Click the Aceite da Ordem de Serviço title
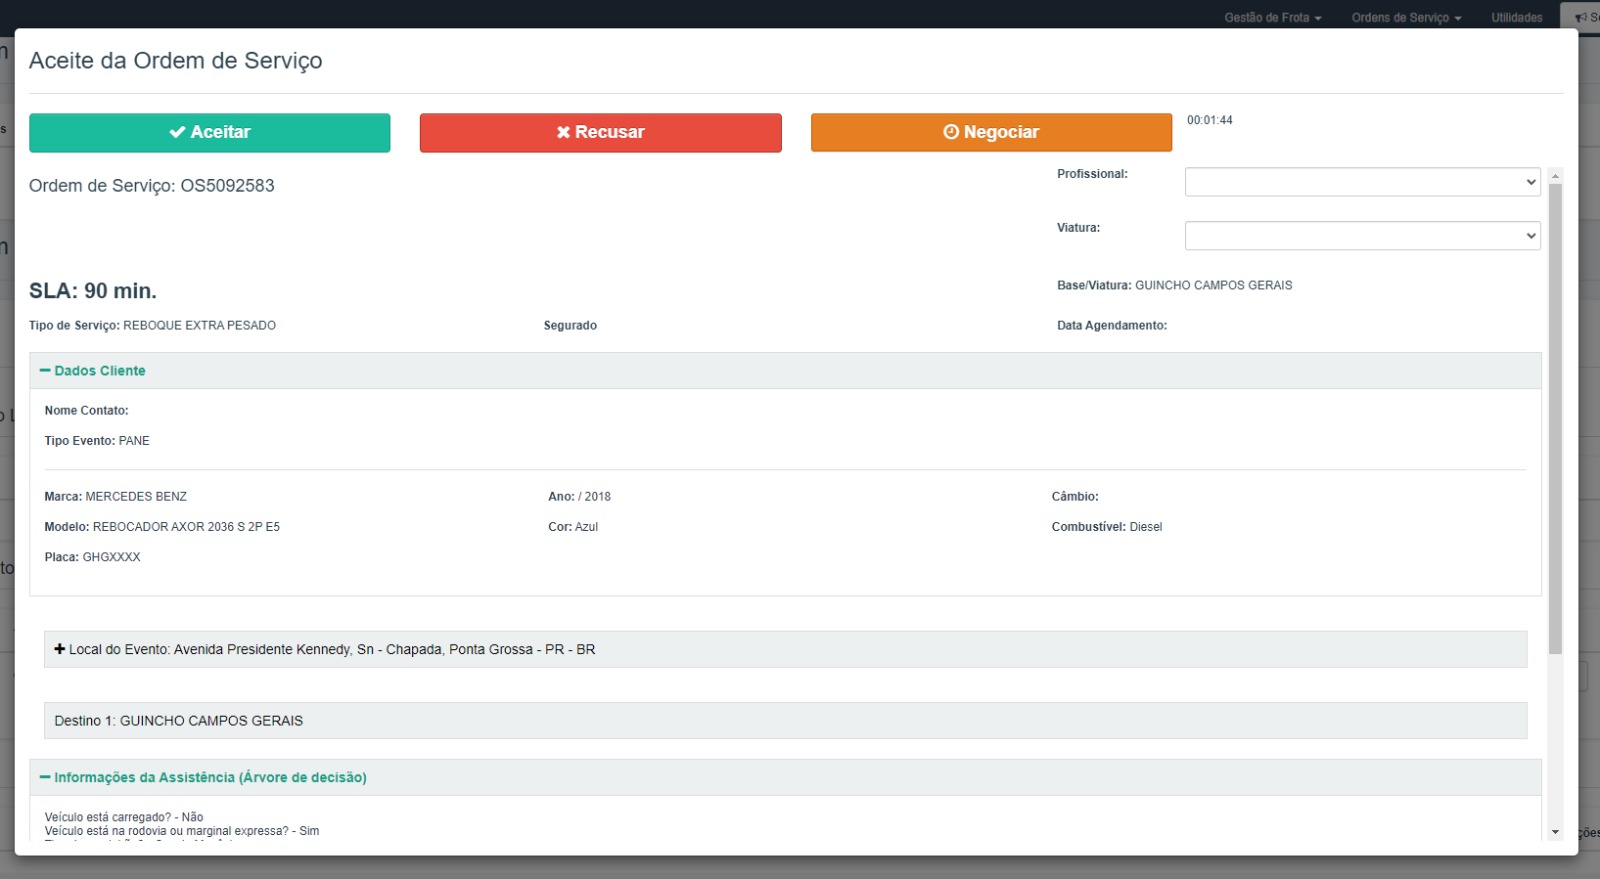Screen dimensions: 1600x879 (175, 61)
